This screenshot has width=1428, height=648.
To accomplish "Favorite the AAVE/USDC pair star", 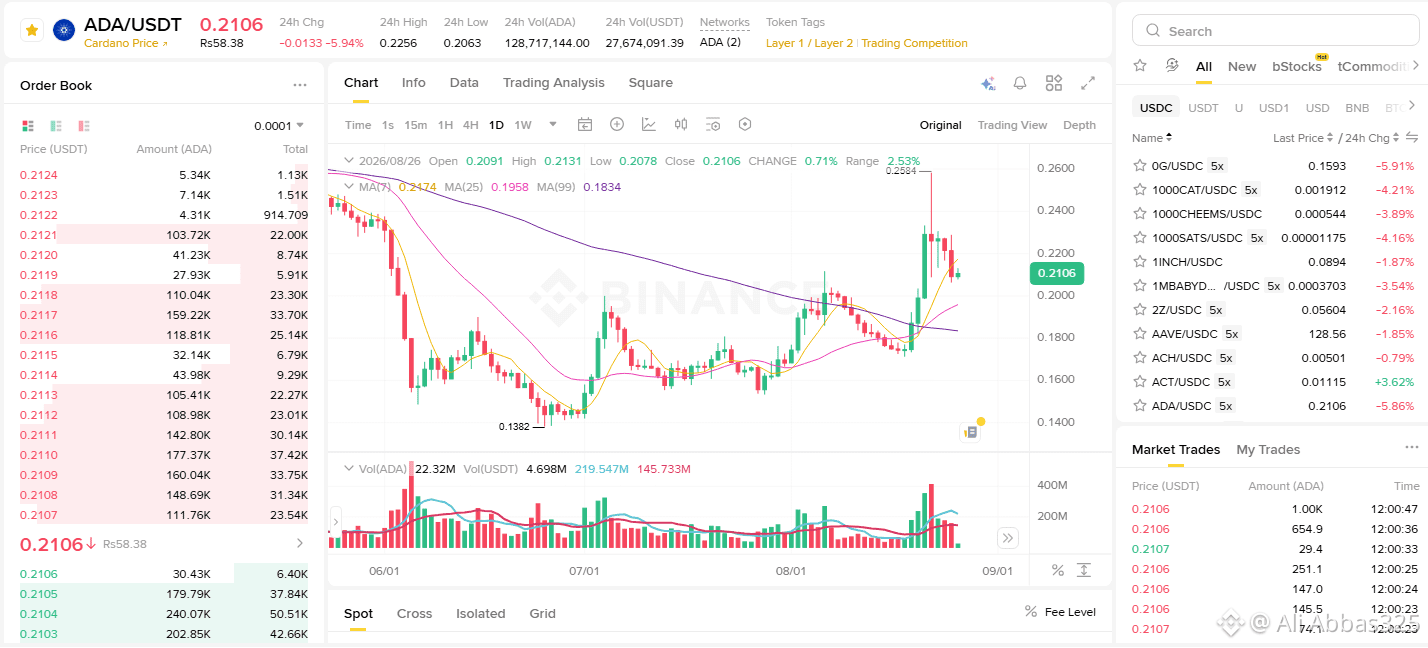I will [x=1139, y=334].
